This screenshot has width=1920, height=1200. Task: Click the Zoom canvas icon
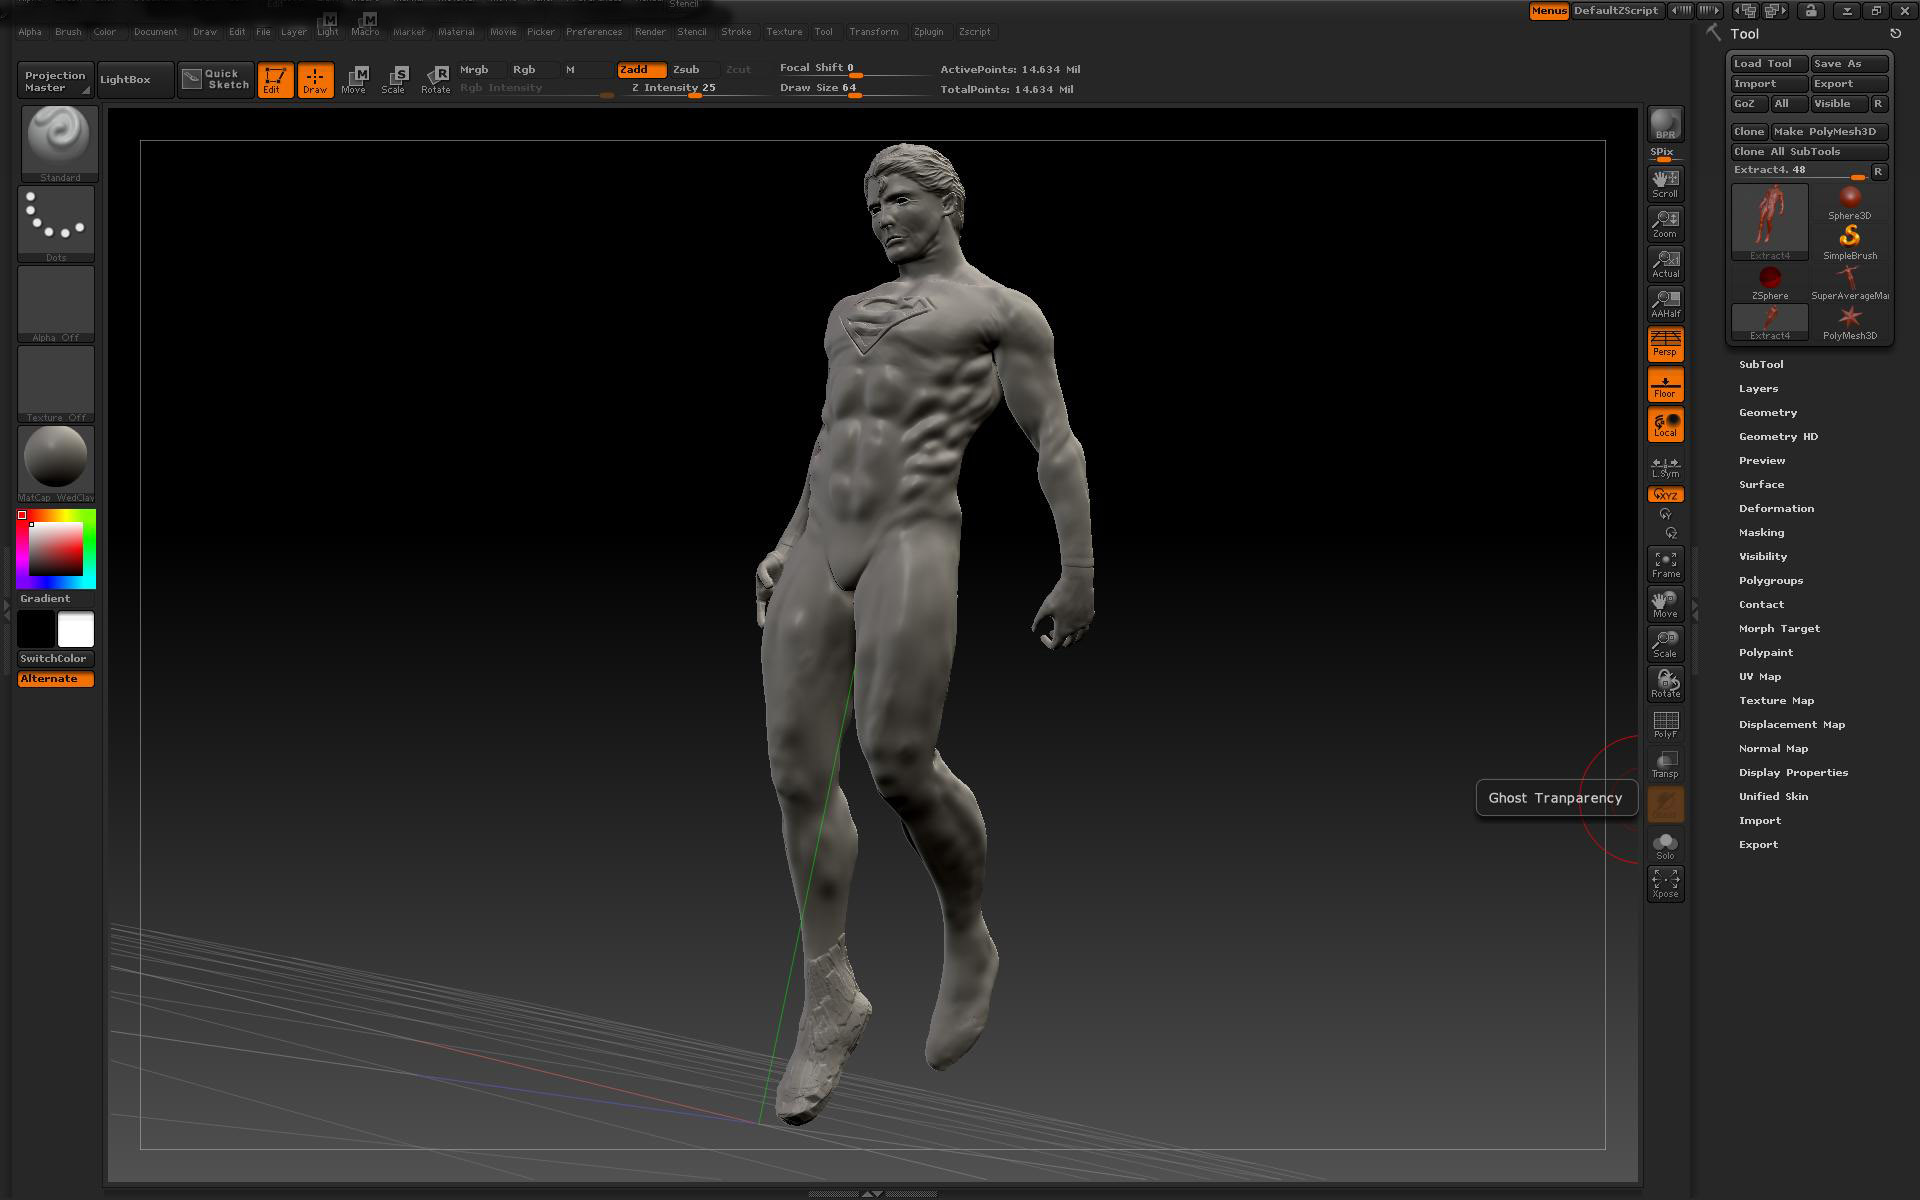click(x=1665, y=223)
